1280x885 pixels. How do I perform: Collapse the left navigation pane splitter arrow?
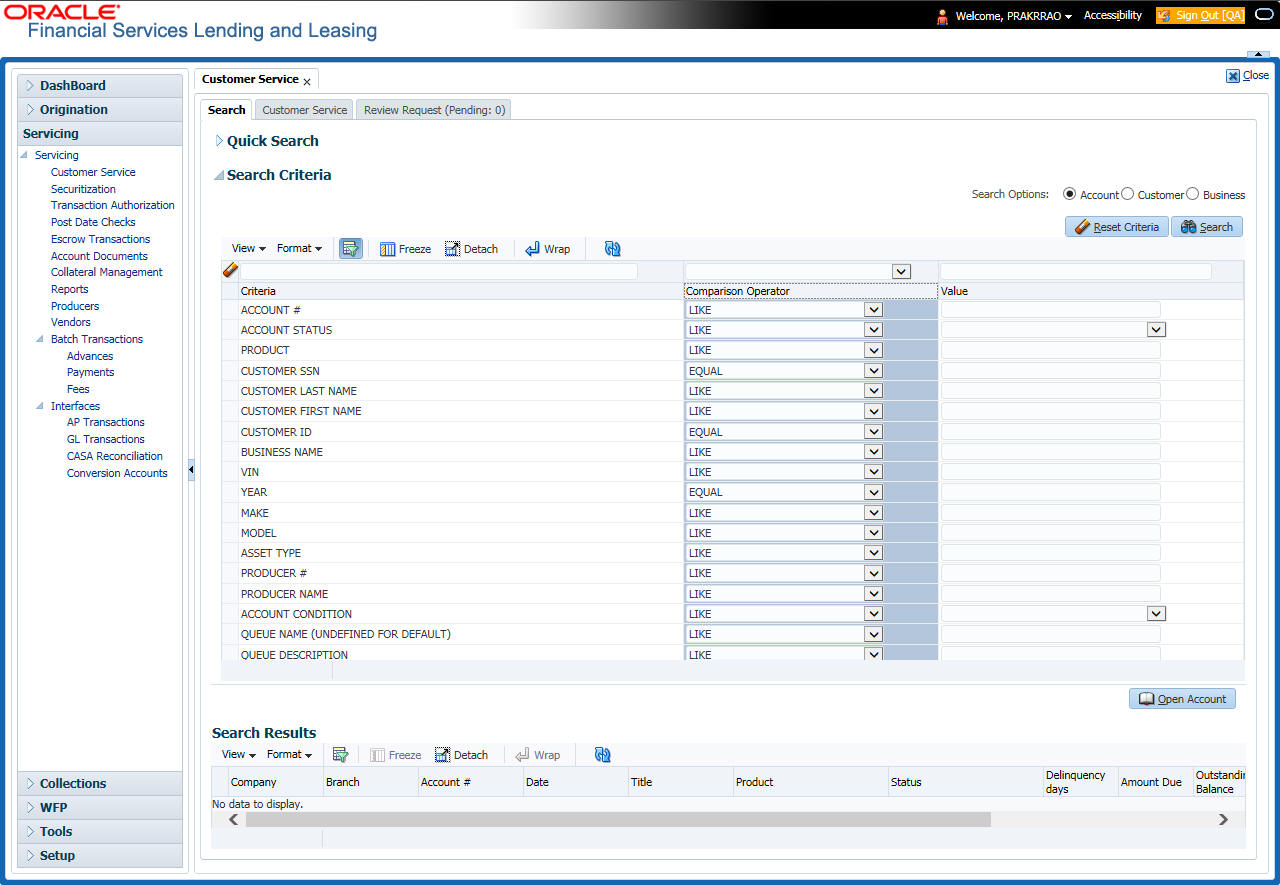pyautogui.click(x=190, y=470)
